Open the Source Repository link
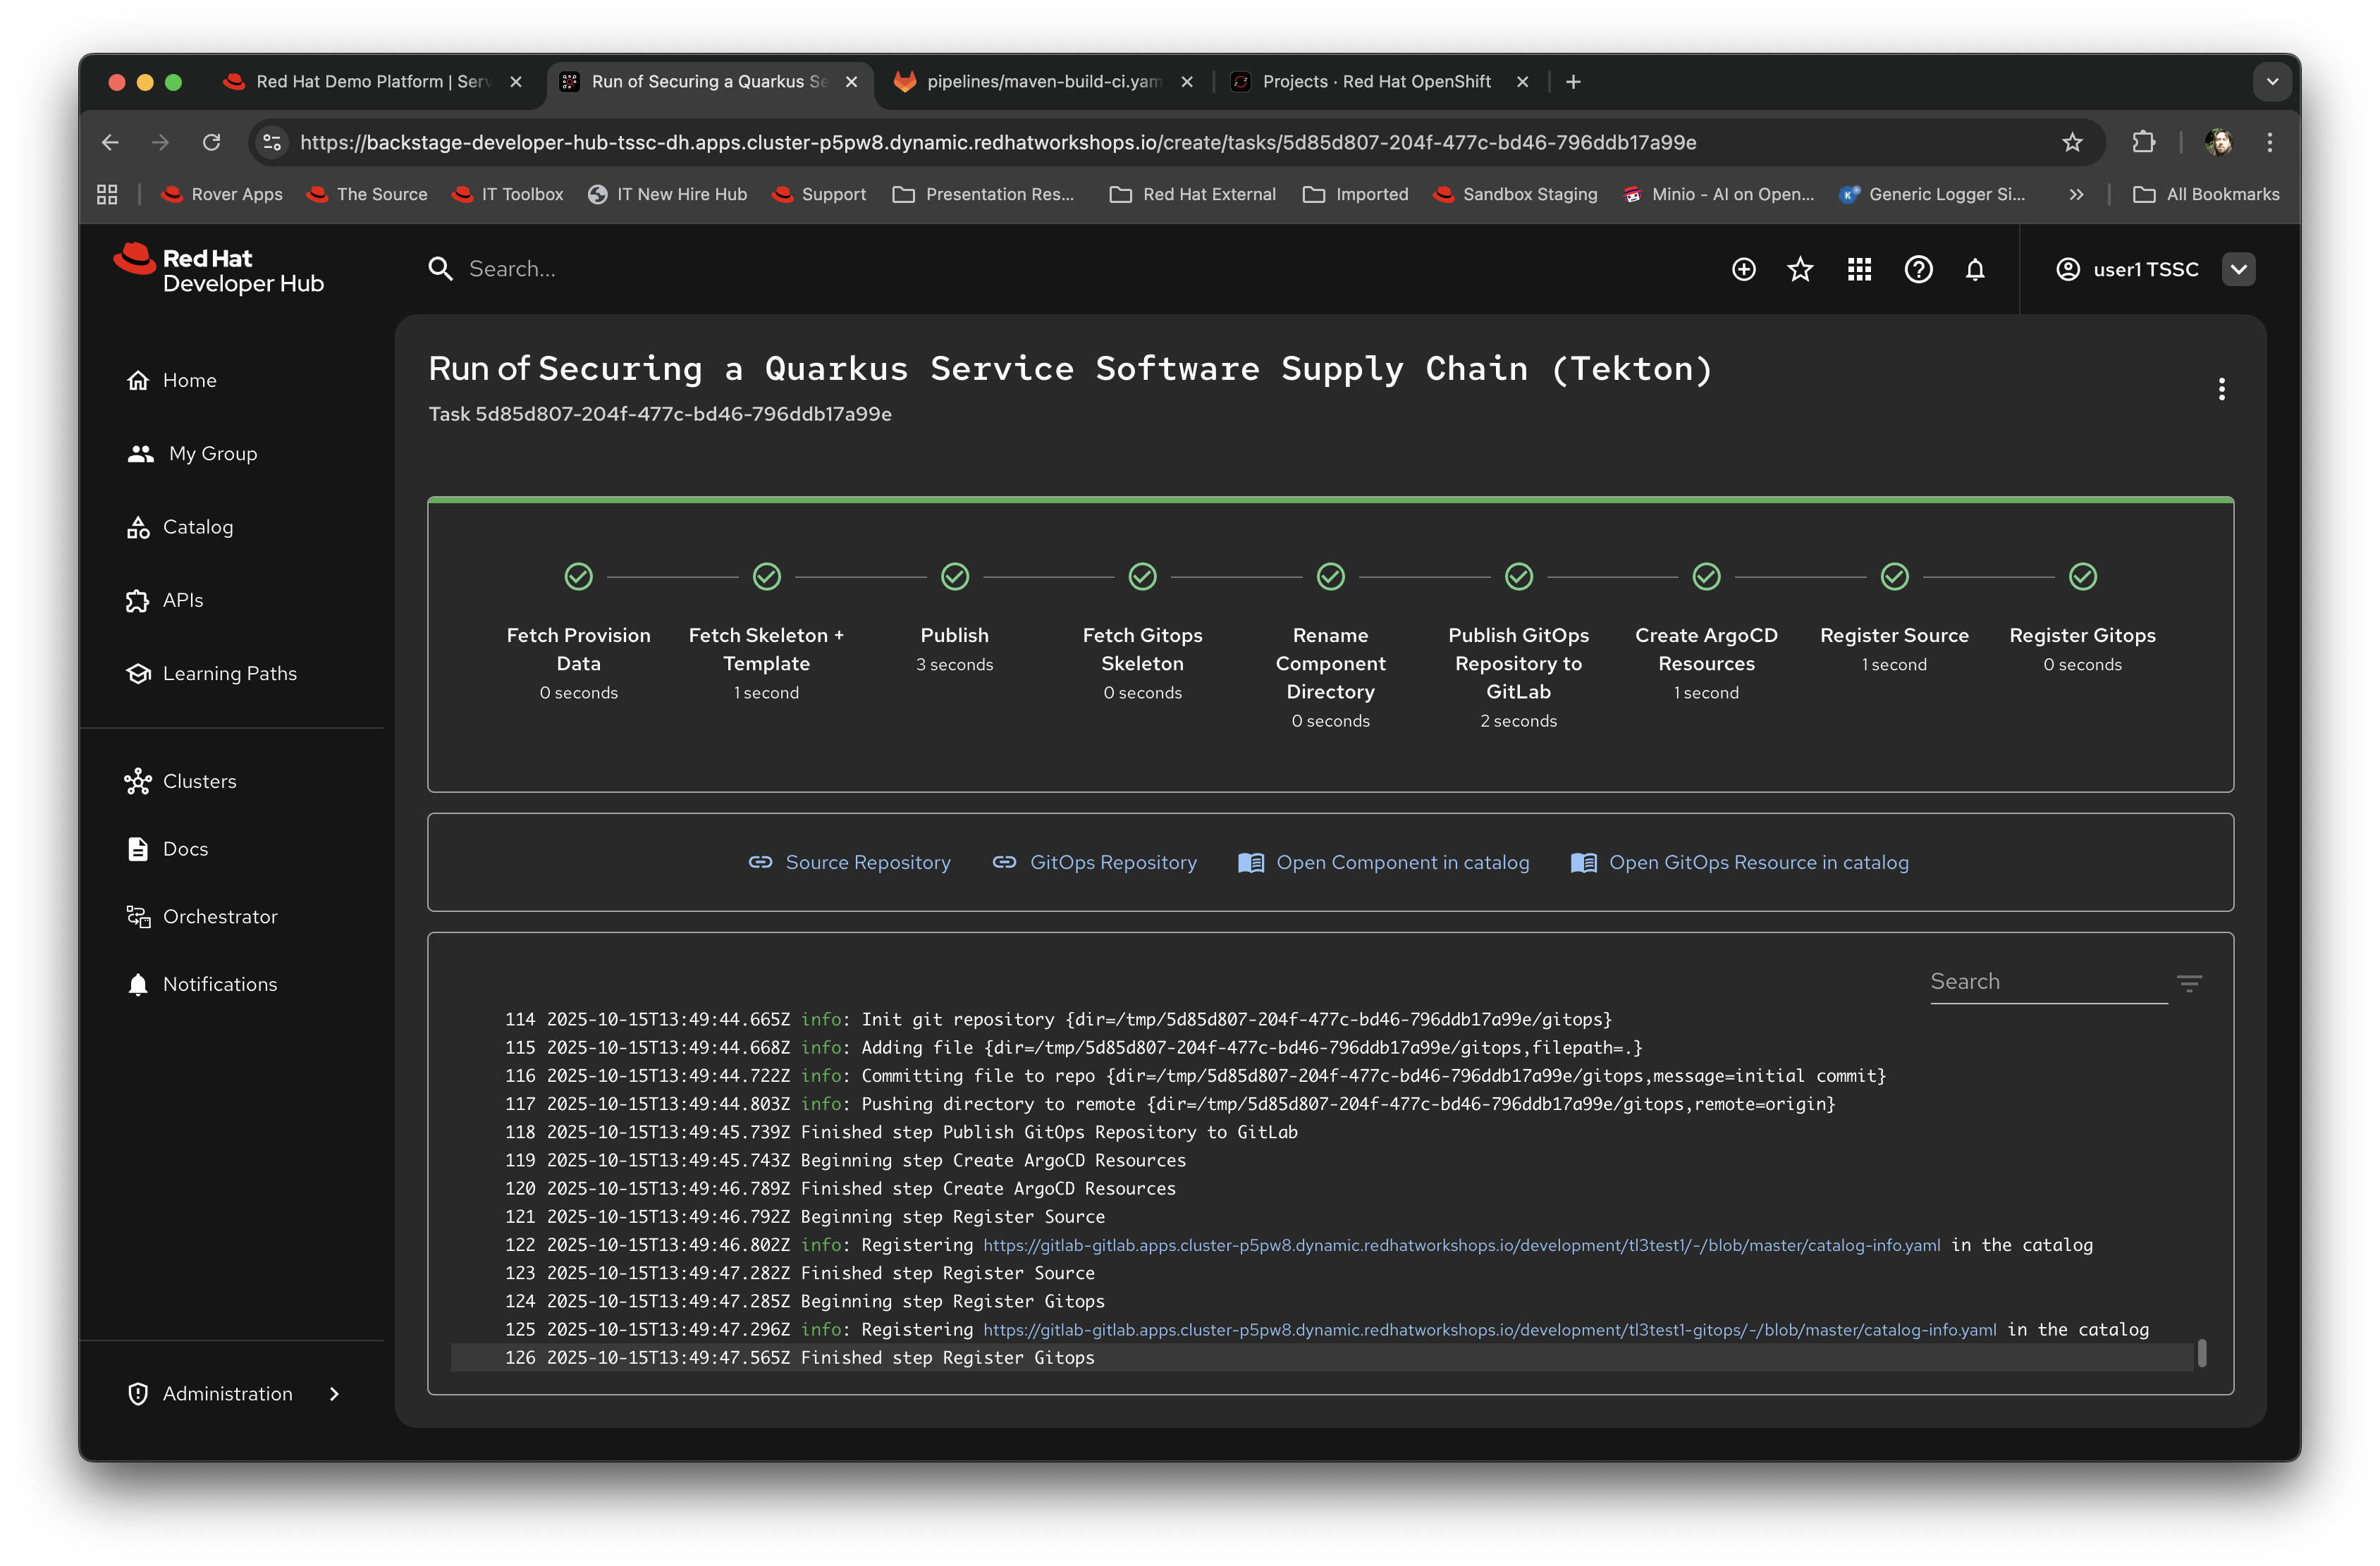This screenshot has width=2380, height=1566. pyautogui.click(x=868, y=862)
